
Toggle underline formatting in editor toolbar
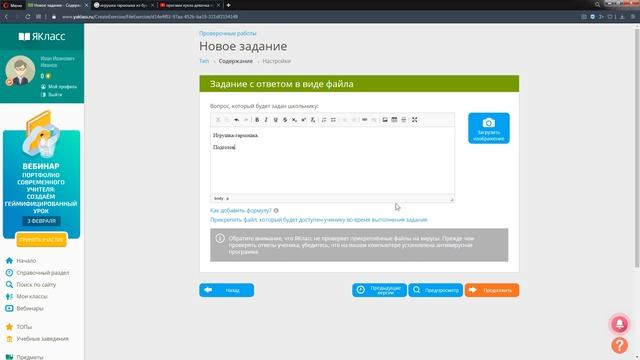click(x=276, y=120)
